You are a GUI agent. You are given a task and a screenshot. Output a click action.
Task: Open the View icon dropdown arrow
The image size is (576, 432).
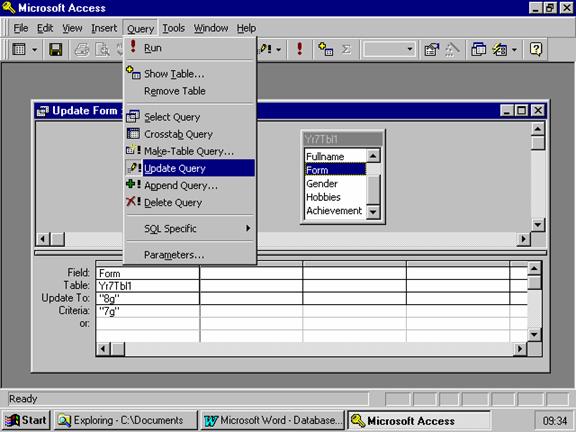(x=34, y=50)
